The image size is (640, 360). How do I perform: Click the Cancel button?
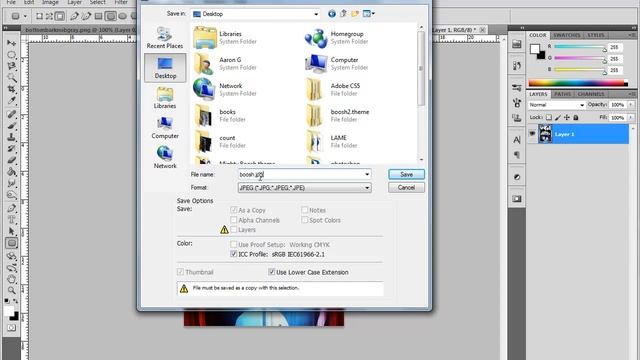tap(406, 188)
